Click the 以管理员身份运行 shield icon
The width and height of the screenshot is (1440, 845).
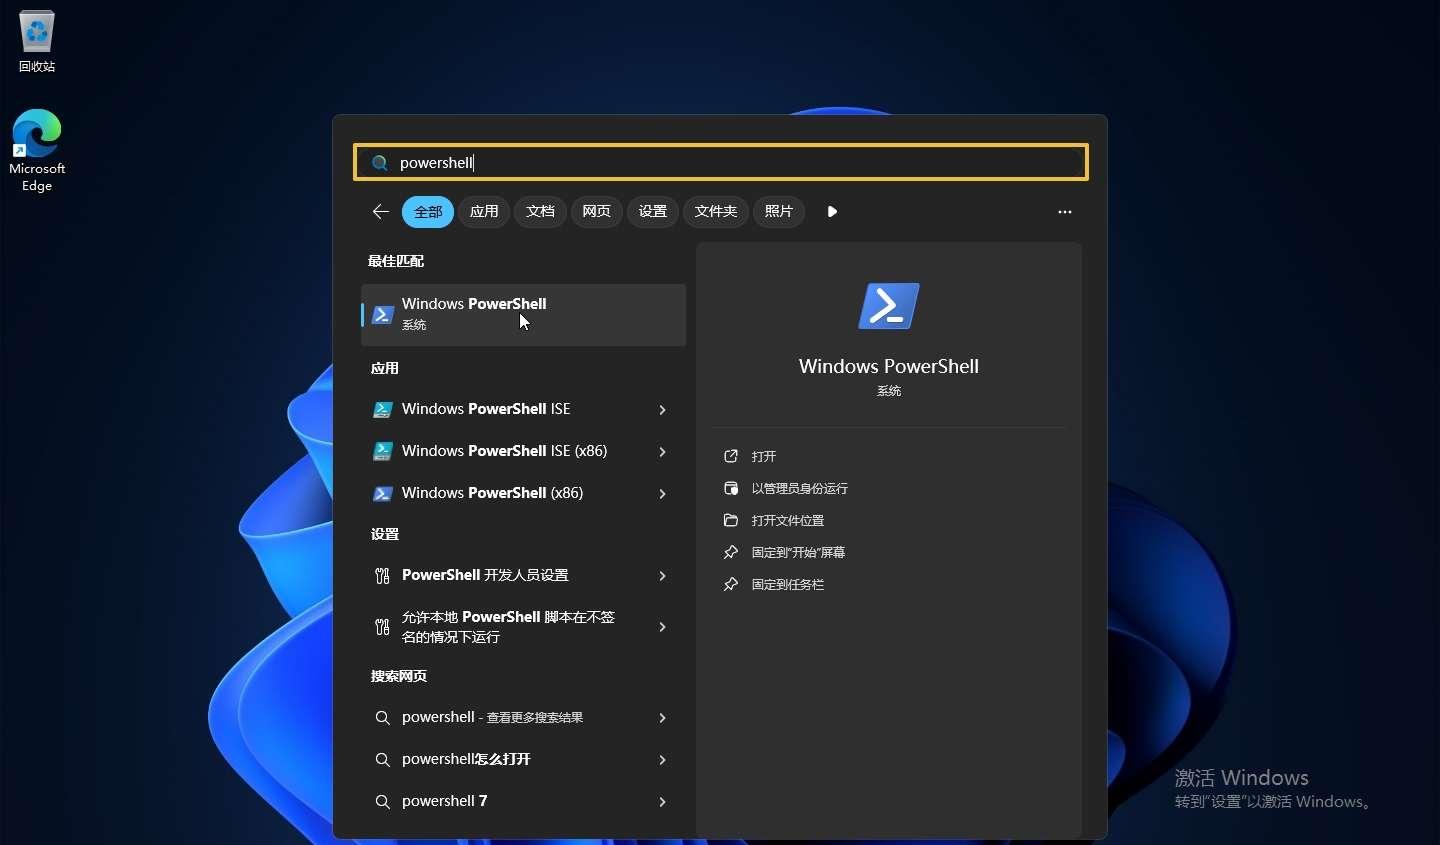click(x=731, y=488)
